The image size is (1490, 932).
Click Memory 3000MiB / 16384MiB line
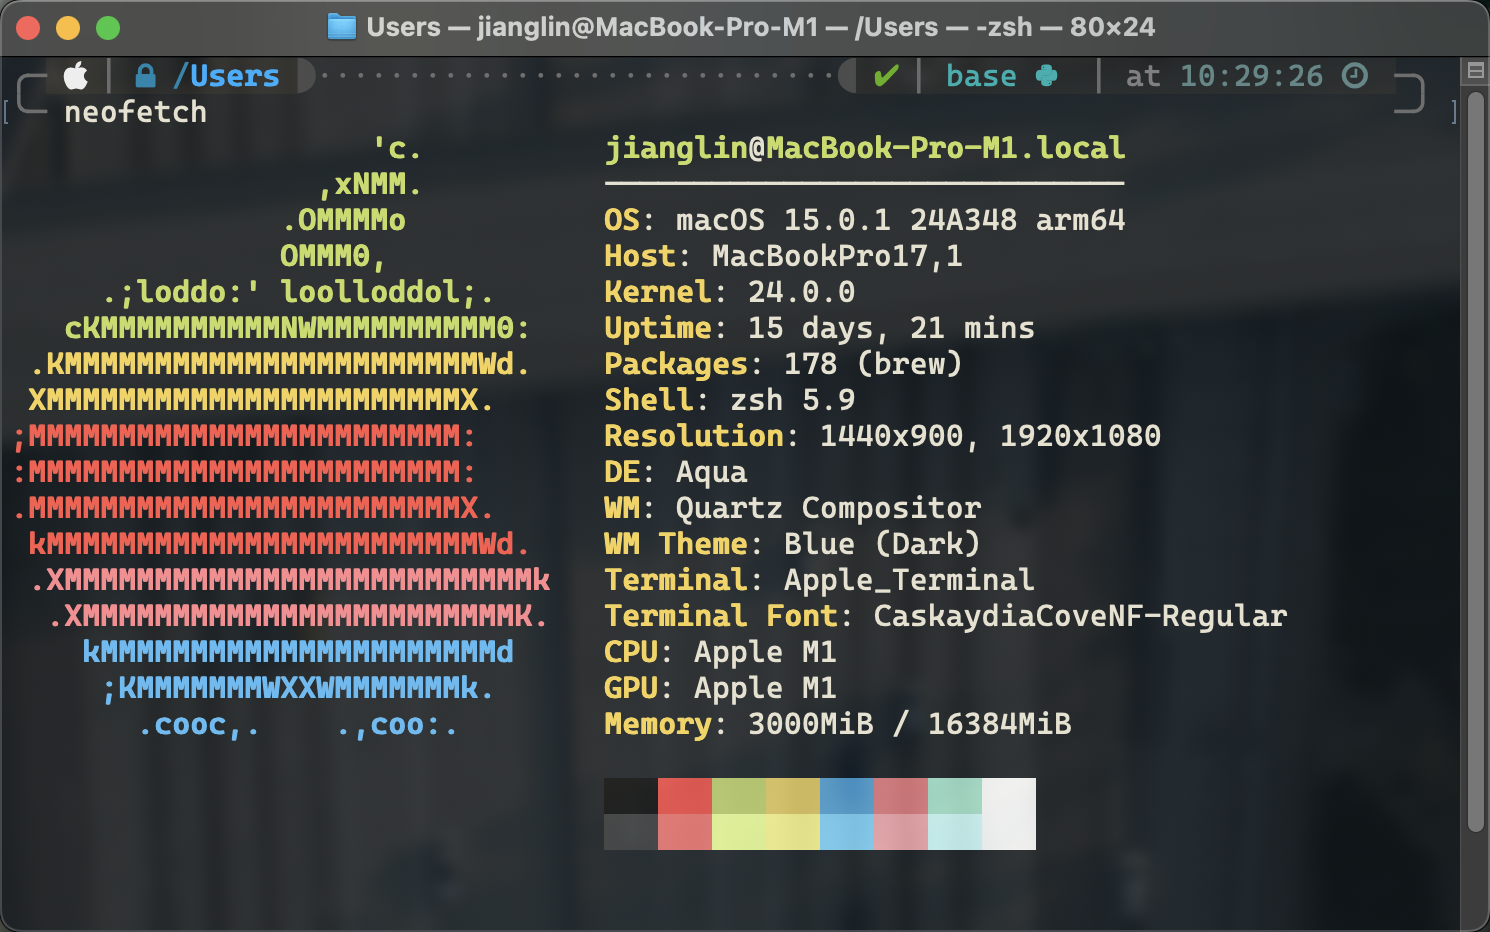point(838,724)
